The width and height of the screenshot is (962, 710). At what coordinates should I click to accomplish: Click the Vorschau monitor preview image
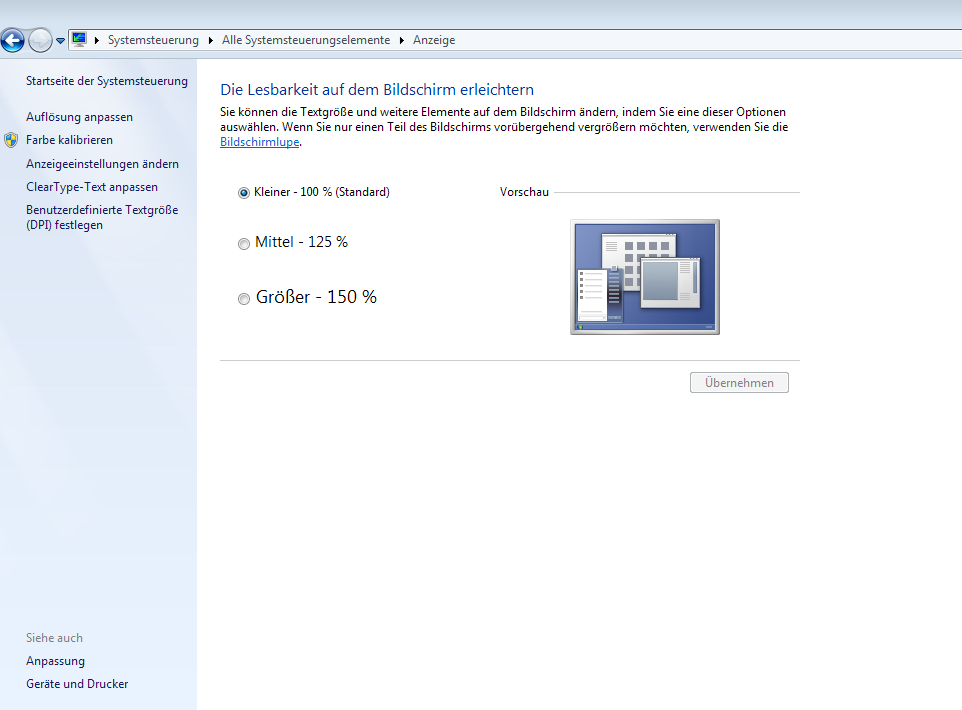645,277
